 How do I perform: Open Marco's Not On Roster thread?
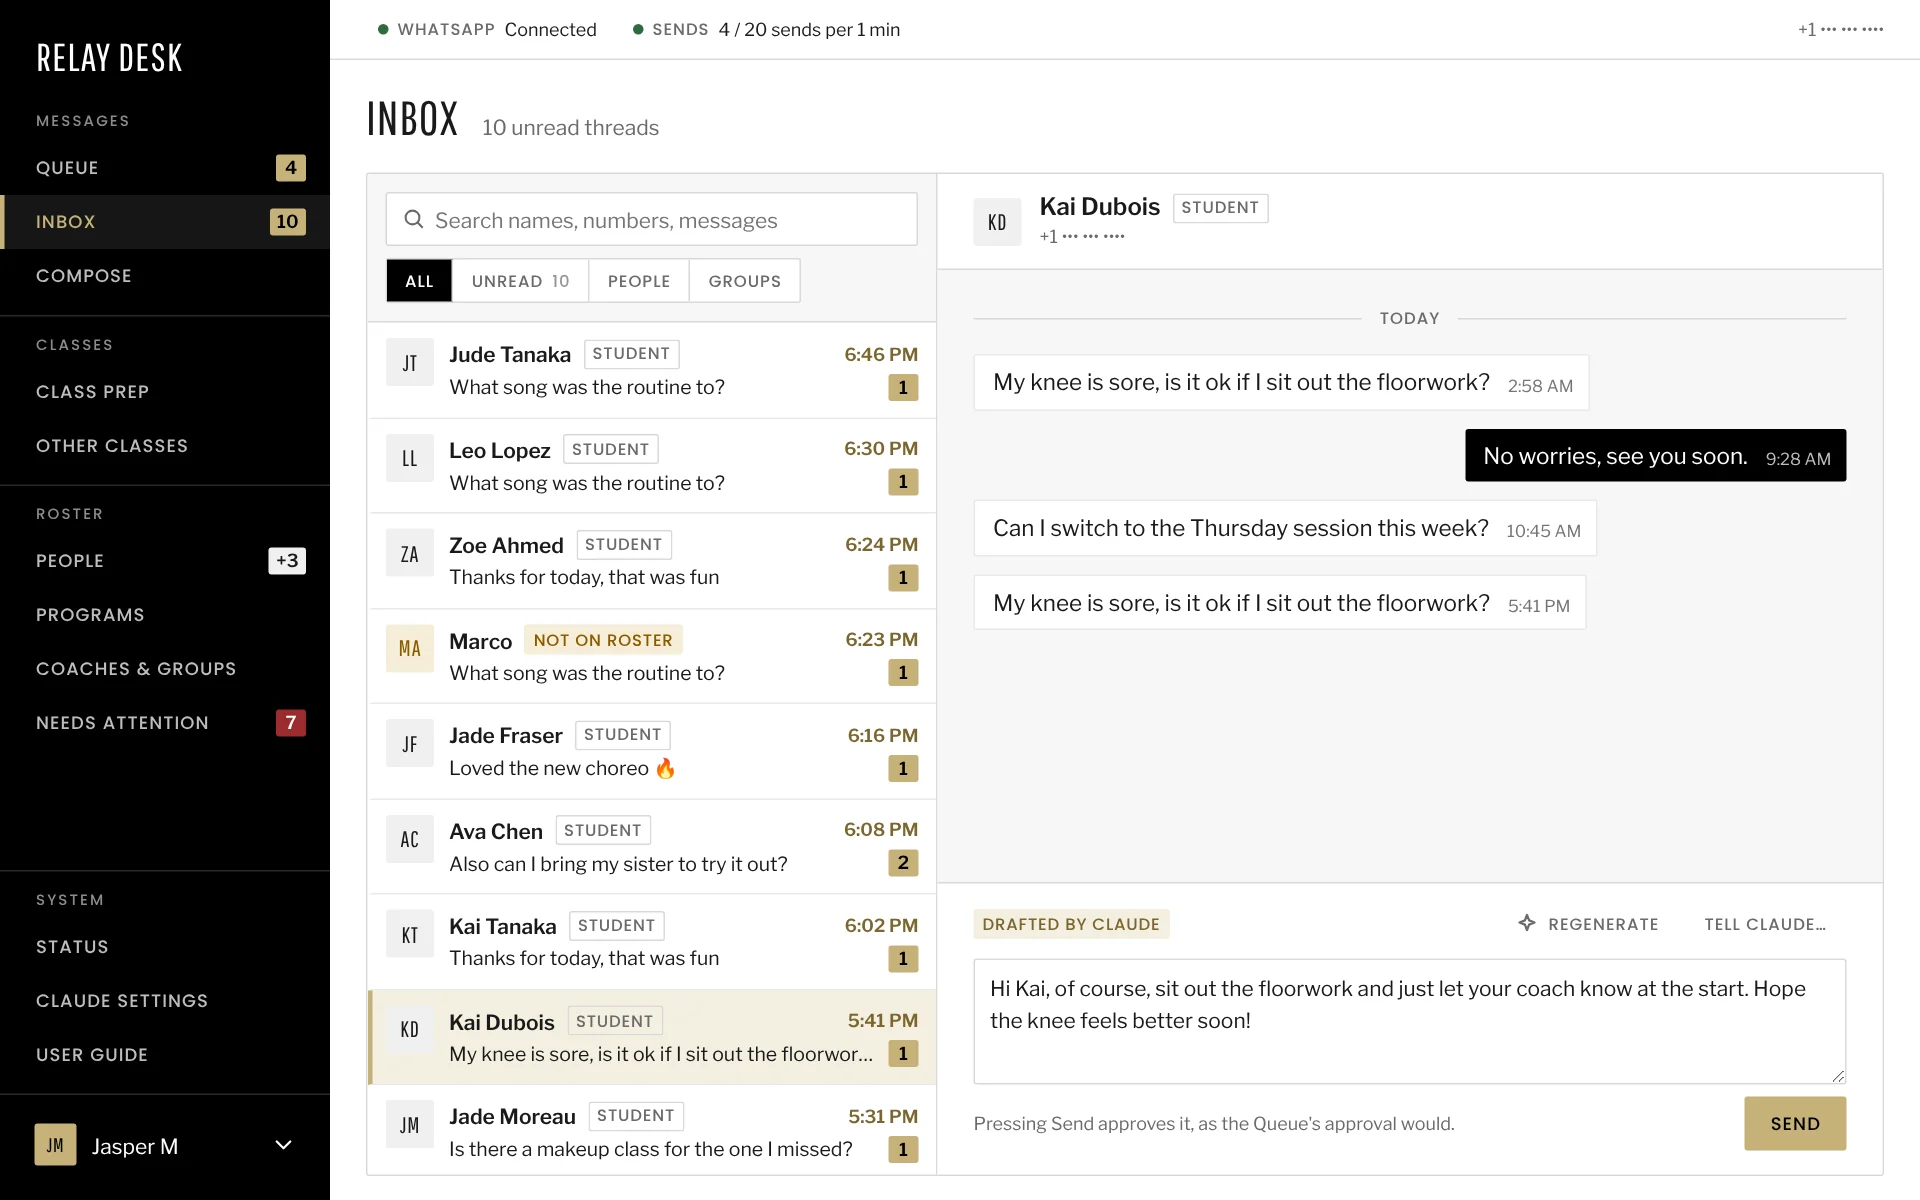(x=652, y=656)
